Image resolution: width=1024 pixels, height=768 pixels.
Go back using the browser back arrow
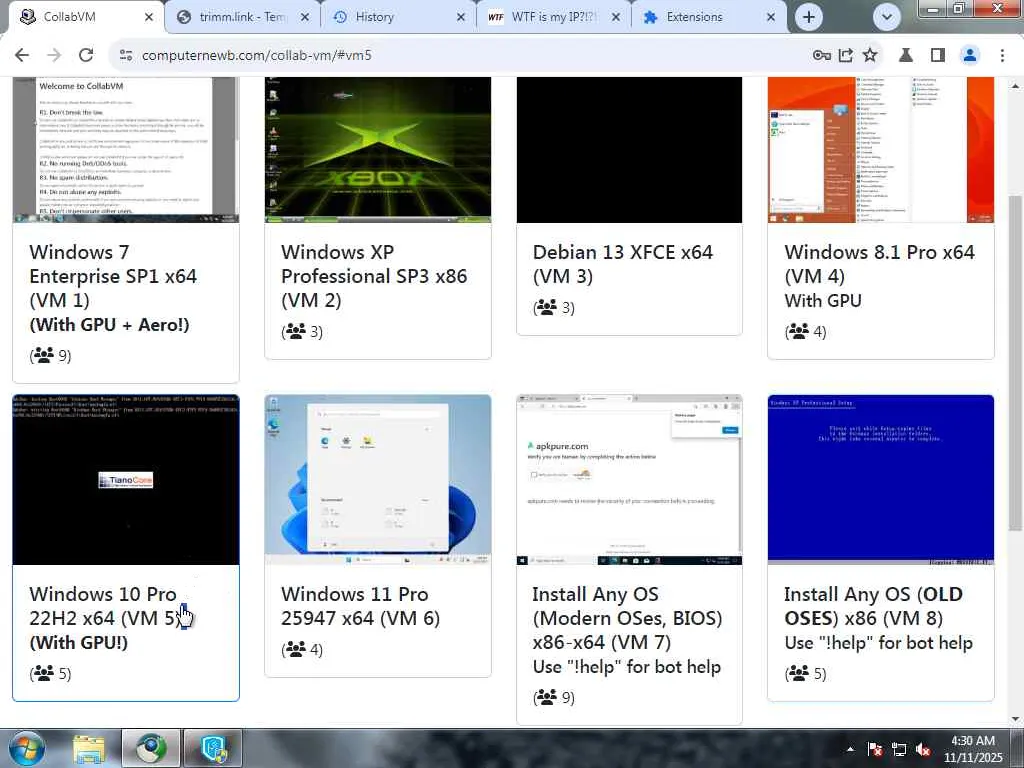click(x=22, y=56)
